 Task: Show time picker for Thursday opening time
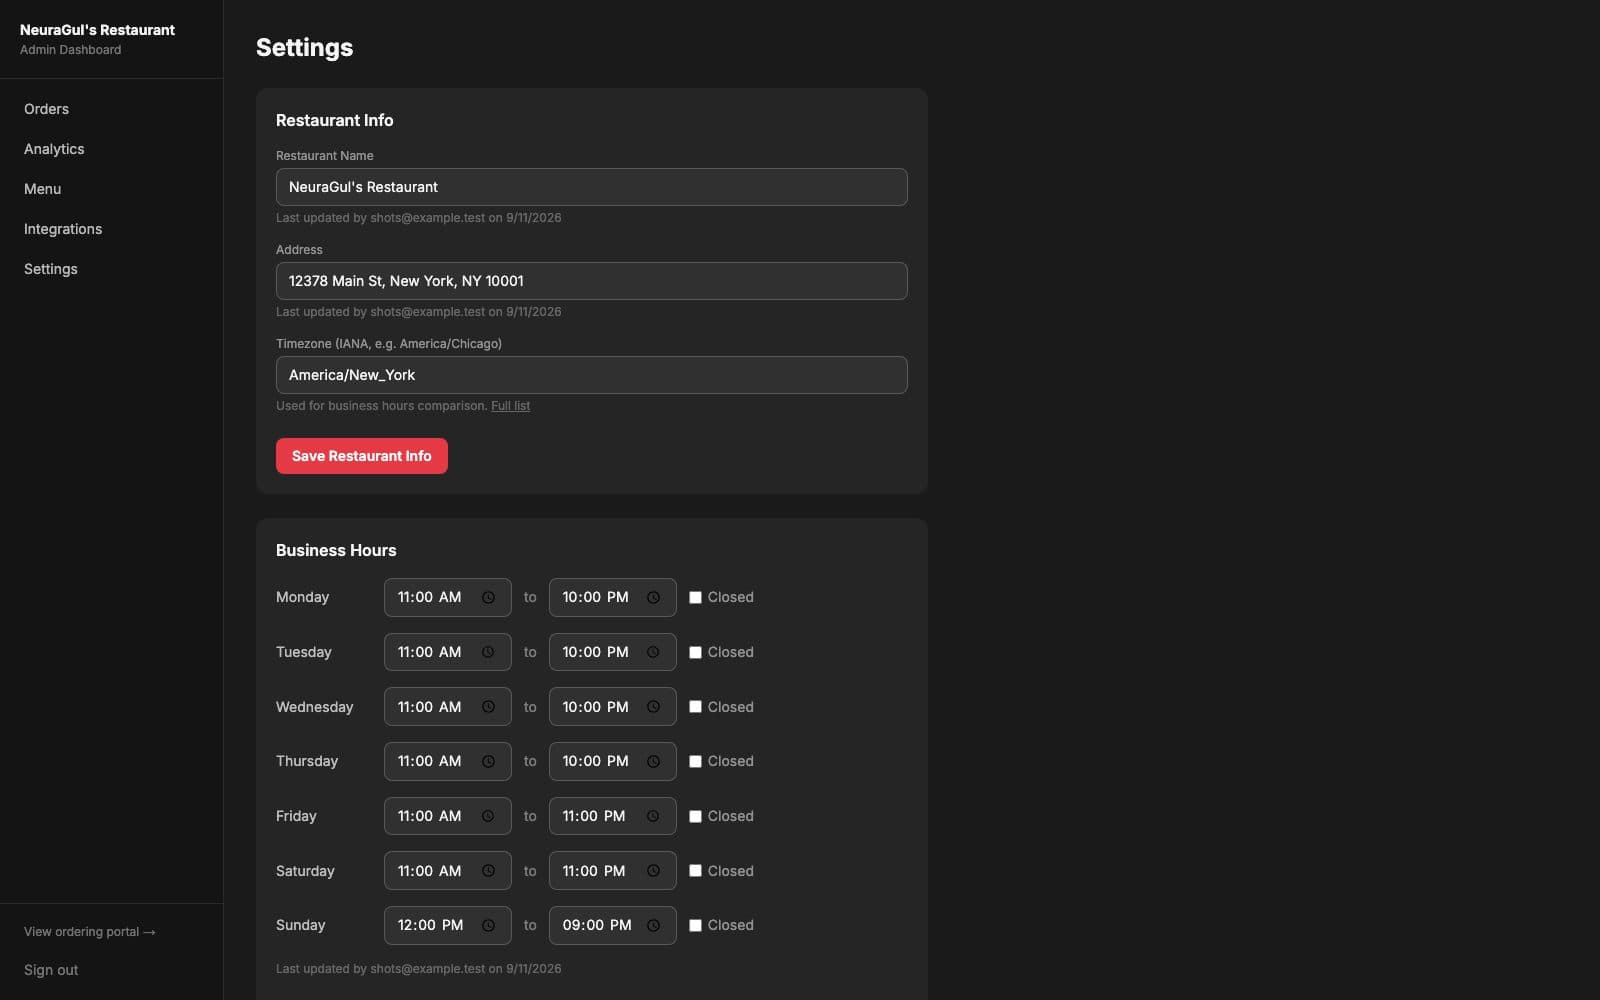(x=488, y=761)
